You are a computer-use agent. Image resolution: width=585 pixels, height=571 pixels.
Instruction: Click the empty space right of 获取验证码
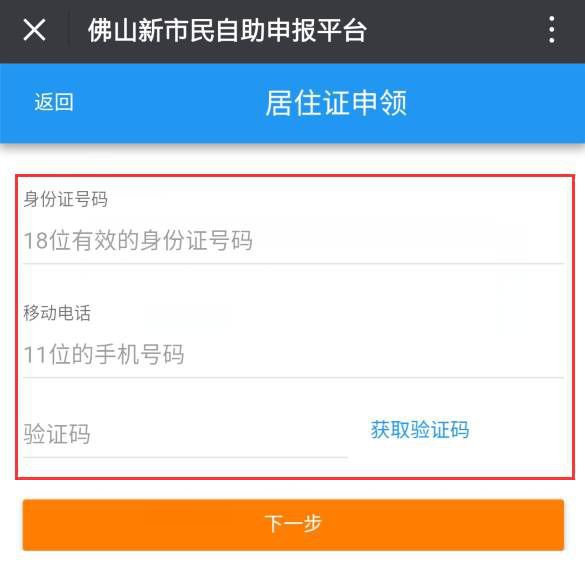(x=520, y=430)
